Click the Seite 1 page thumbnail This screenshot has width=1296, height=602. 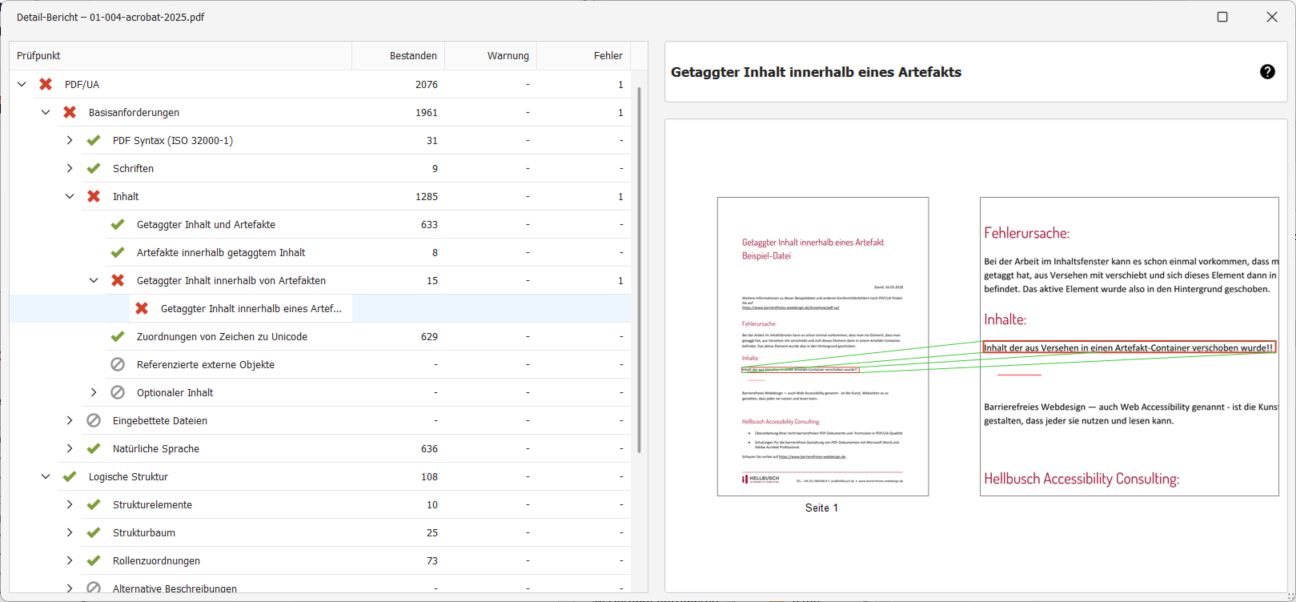point(822,346)
